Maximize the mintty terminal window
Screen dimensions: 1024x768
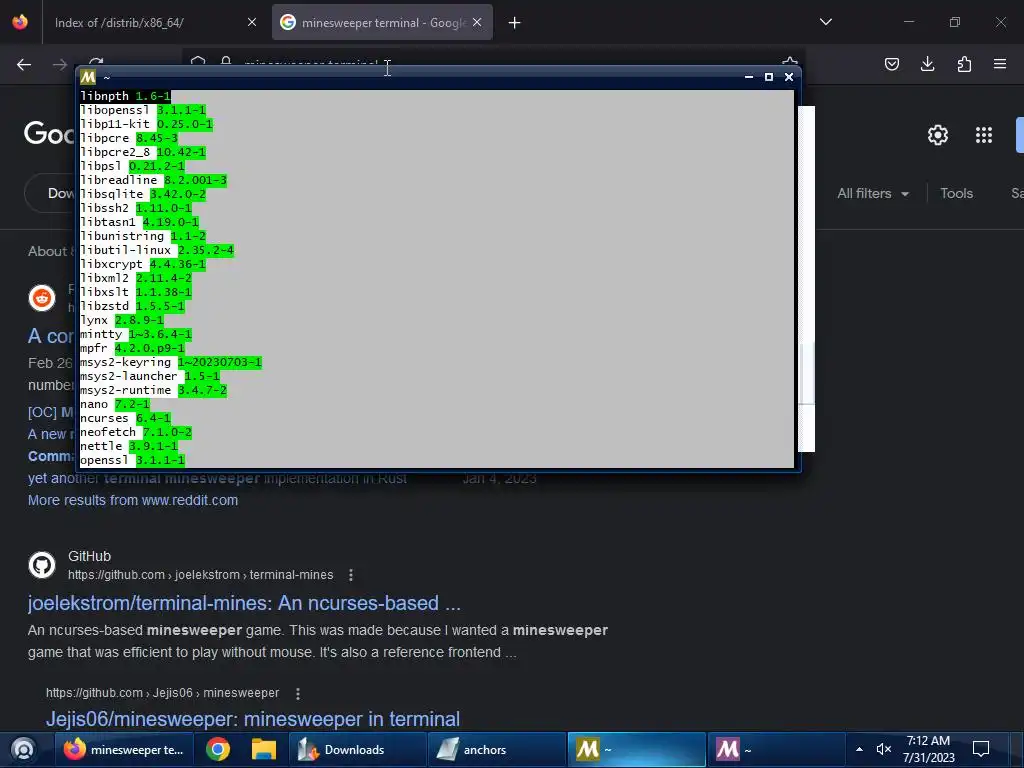tap(769, 77)
